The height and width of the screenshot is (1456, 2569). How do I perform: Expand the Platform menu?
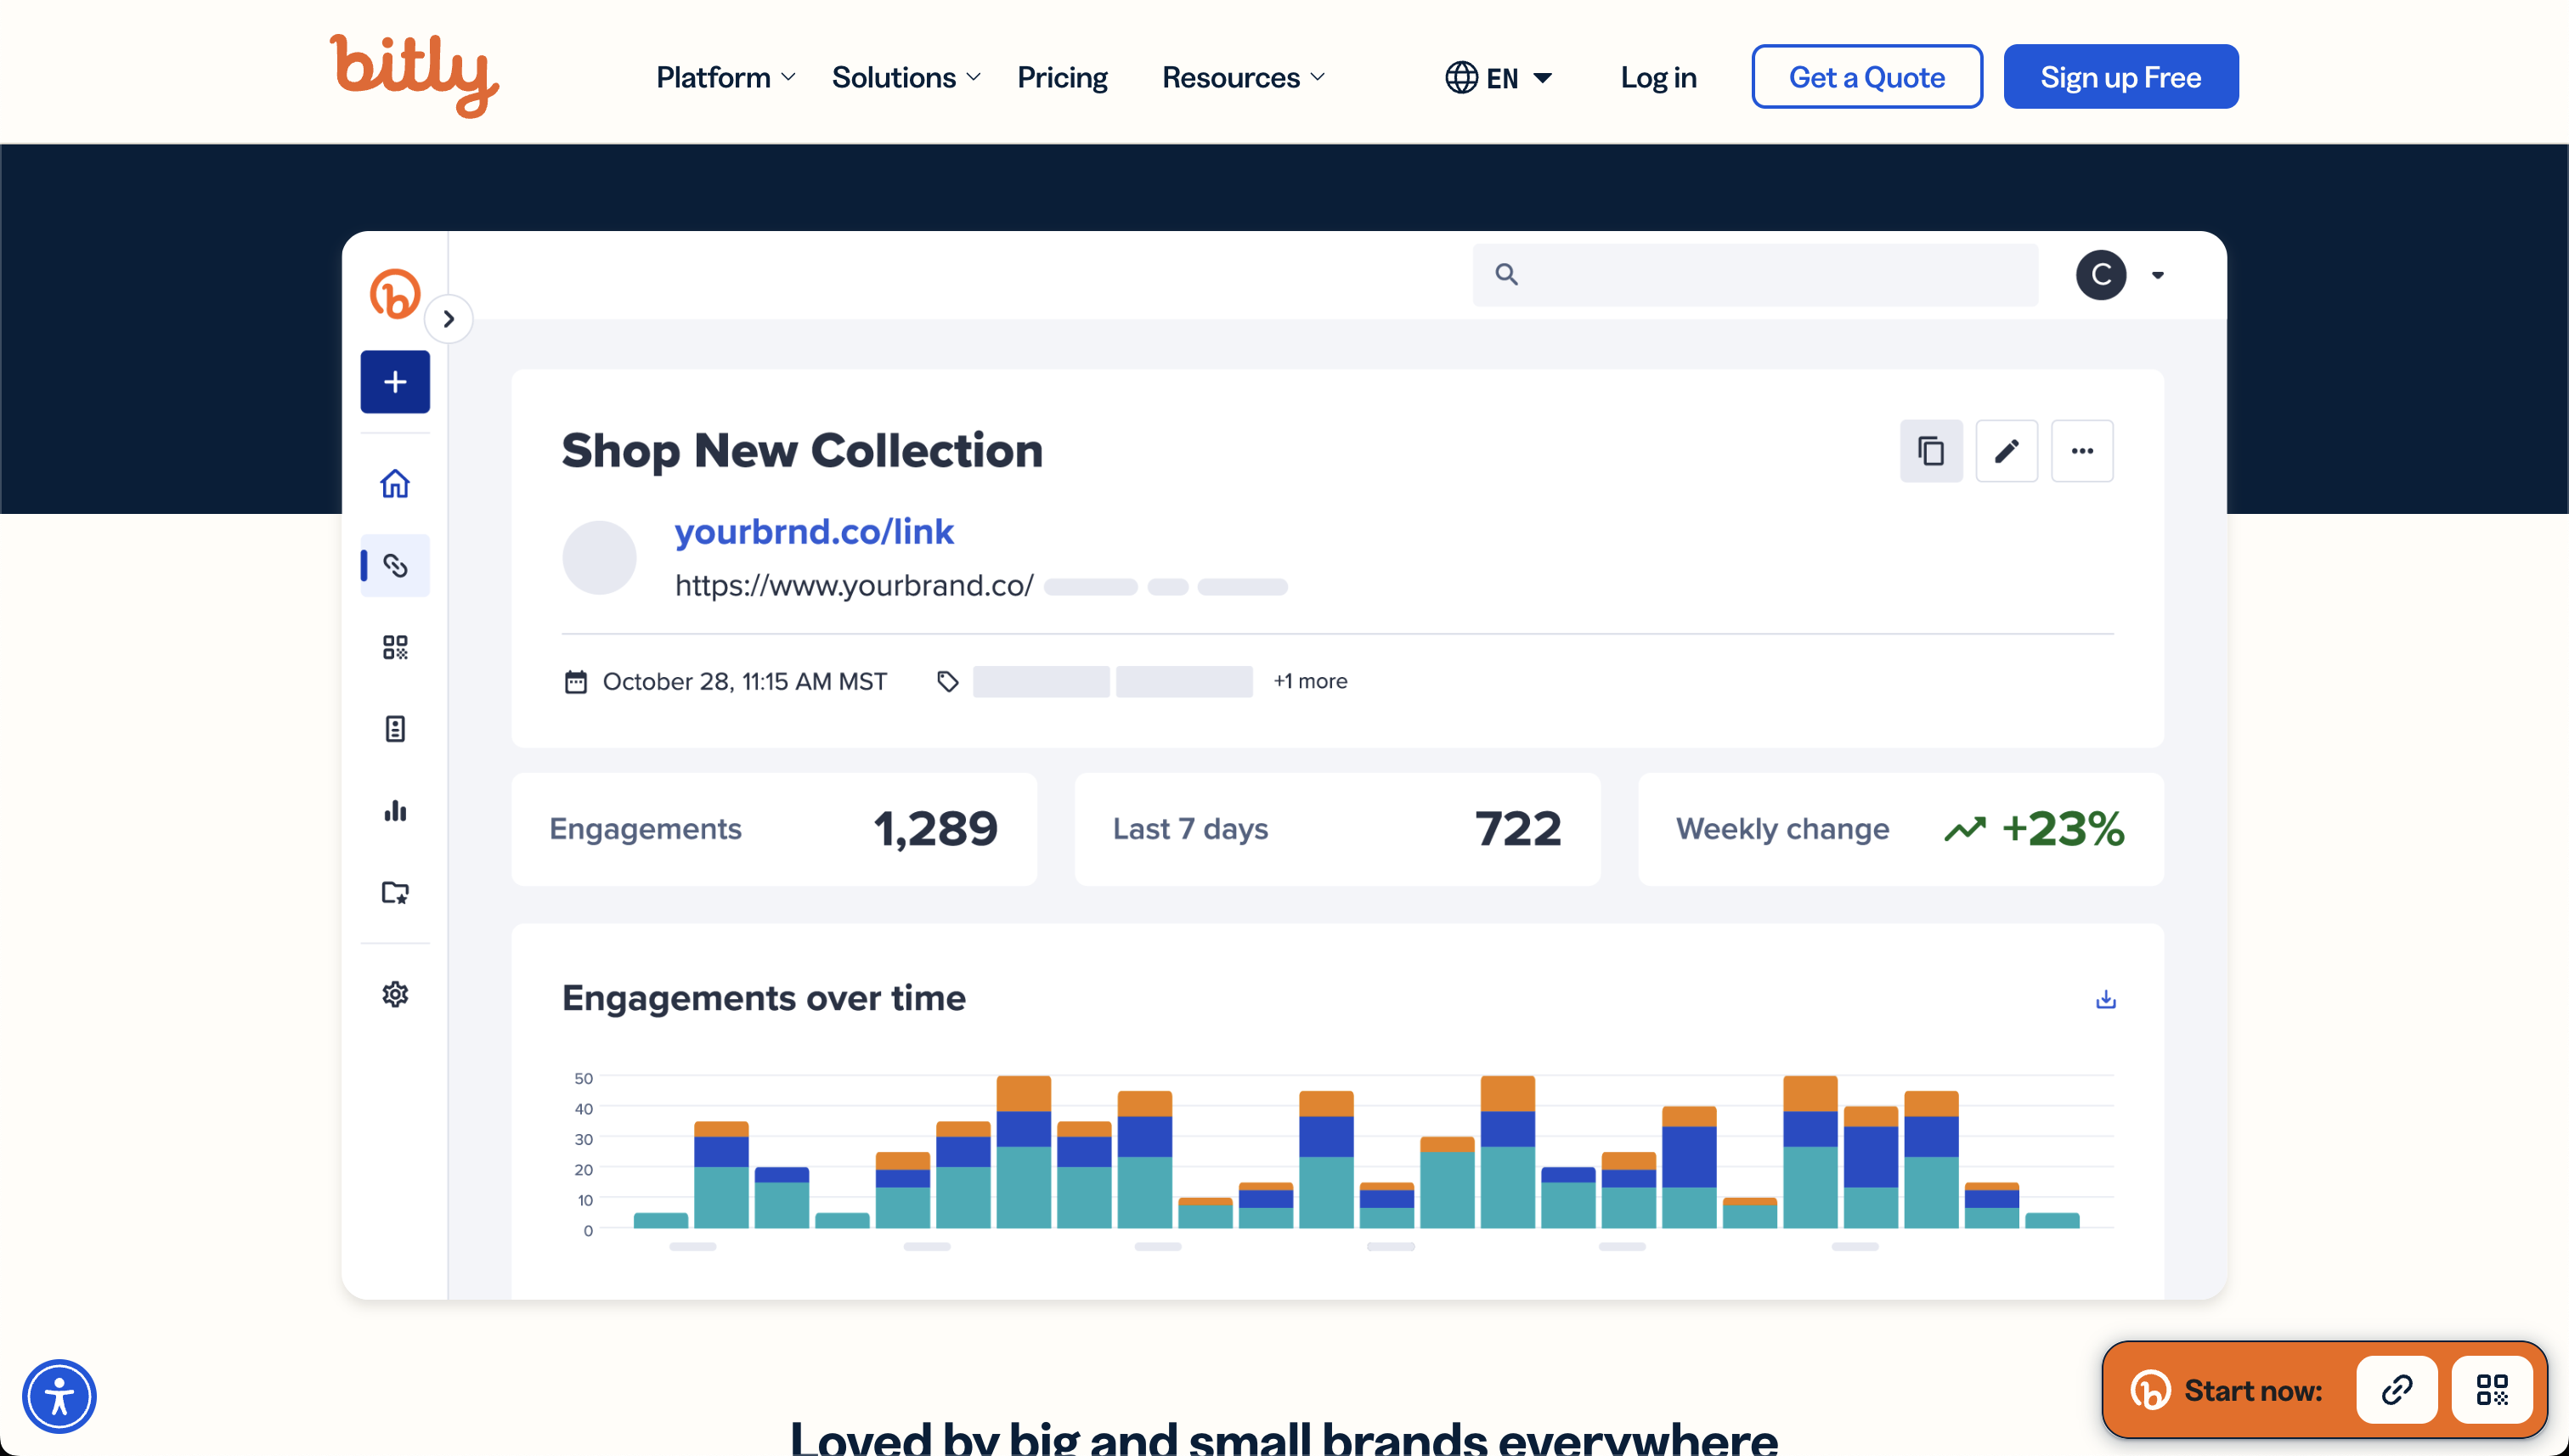(x=725, y=77)
